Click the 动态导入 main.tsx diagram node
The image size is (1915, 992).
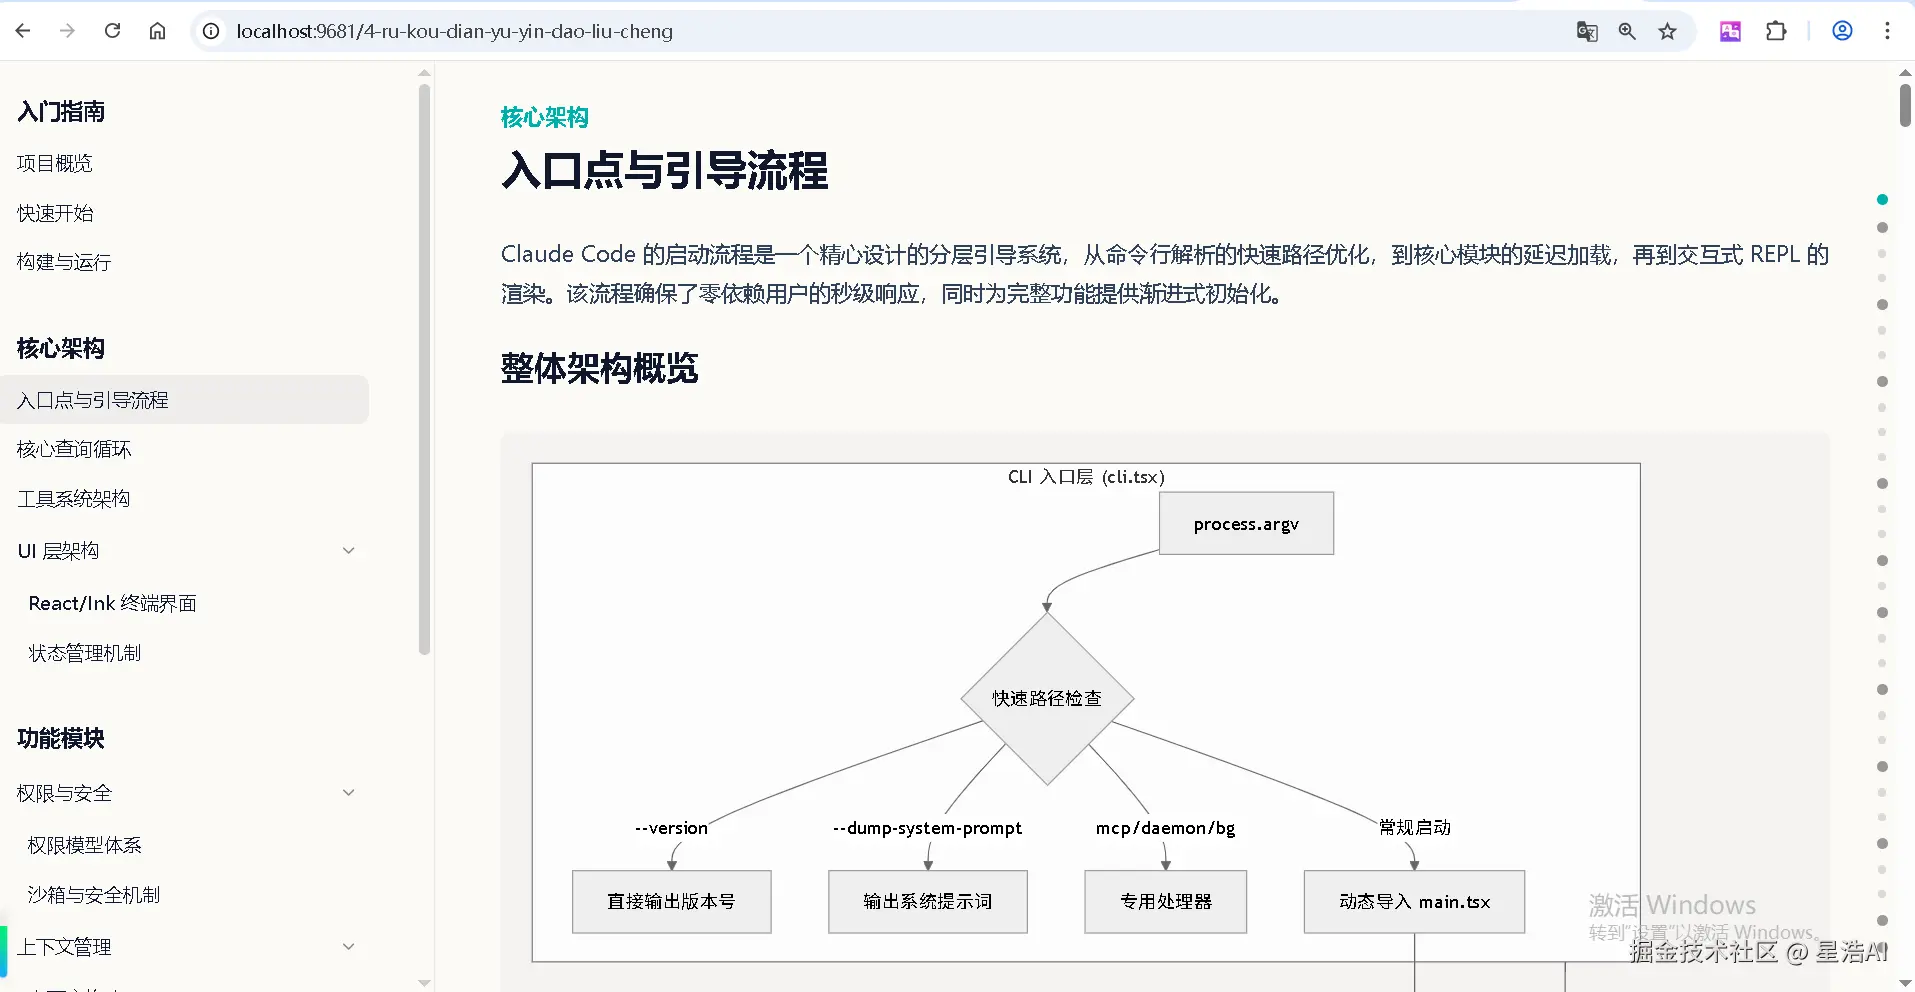tap(1414, 902)
